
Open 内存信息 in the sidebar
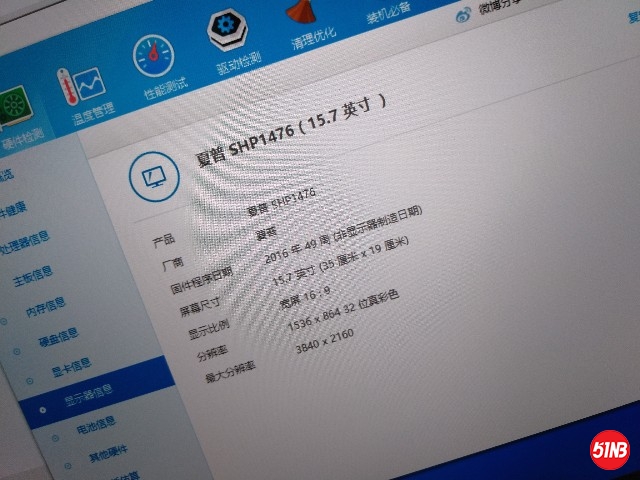click(x=46, y=306)
